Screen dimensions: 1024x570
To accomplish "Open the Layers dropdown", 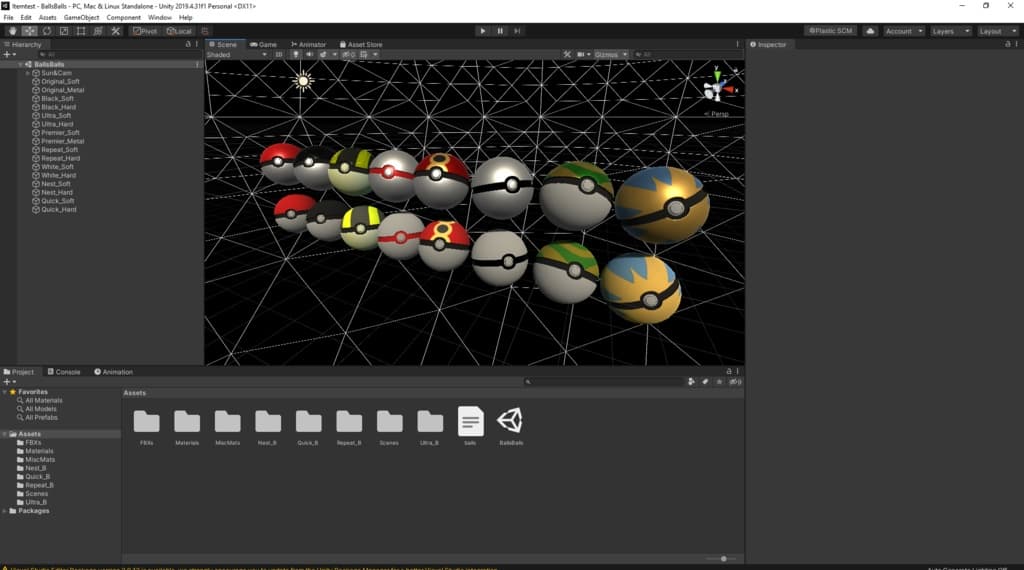I will [949, 31].
